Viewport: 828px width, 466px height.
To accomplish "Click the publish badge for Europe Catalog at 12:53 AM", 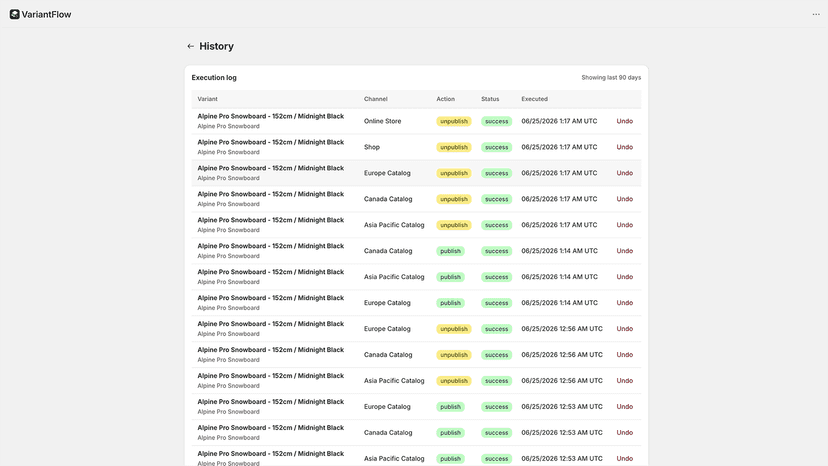I will coord(450,406).
